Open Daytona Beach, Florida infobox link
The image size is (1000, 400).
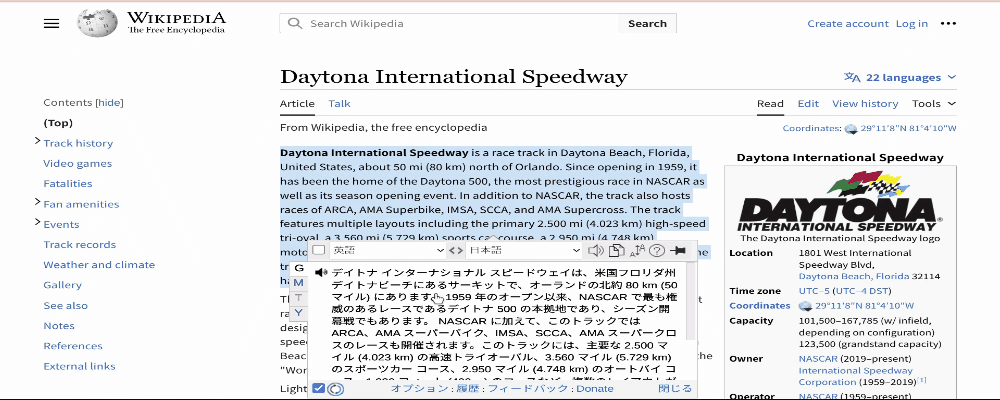854,276
